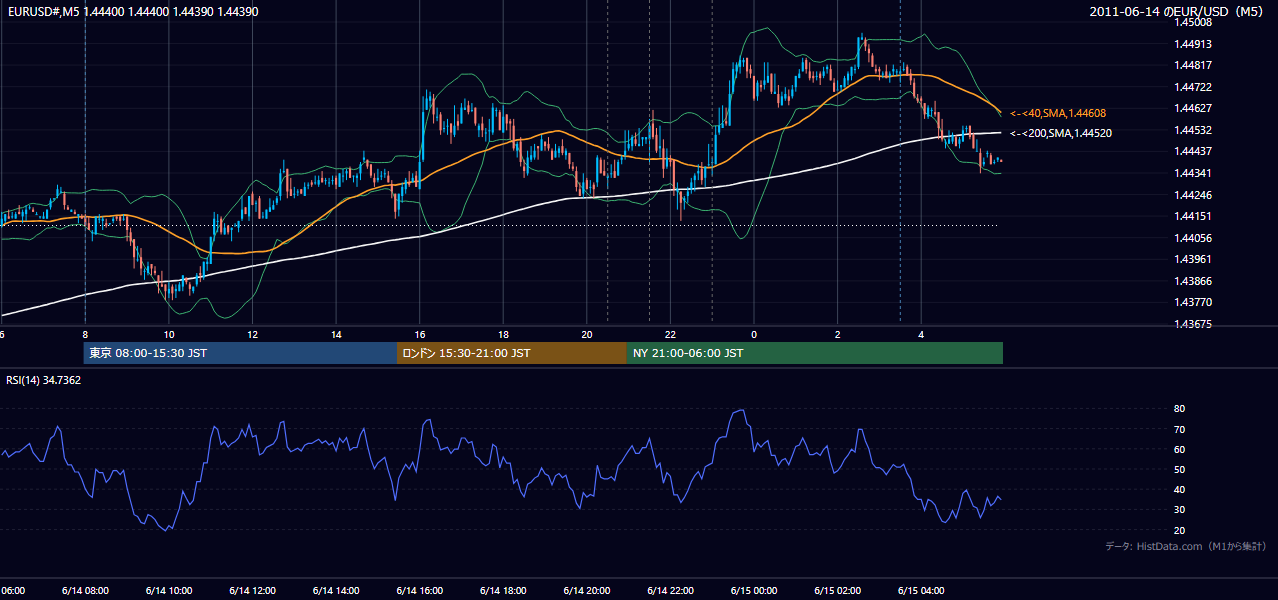Click the RSI 70 level label
1278x600 pixels.
tap(1180, 429)
